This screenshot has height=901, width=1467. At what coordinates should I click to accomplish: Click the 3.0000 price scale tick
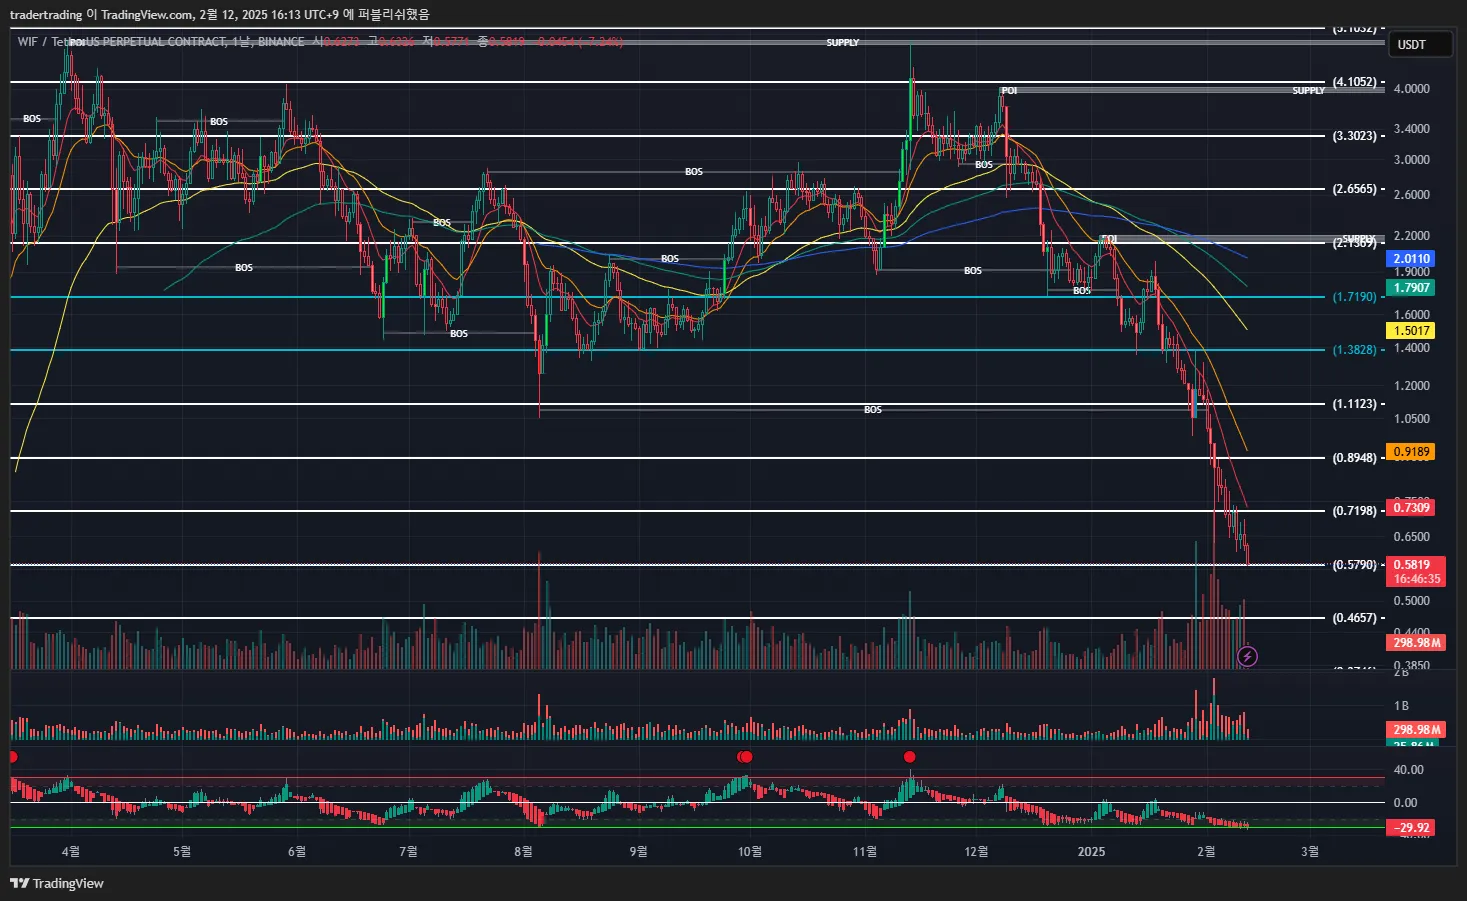1411,159
